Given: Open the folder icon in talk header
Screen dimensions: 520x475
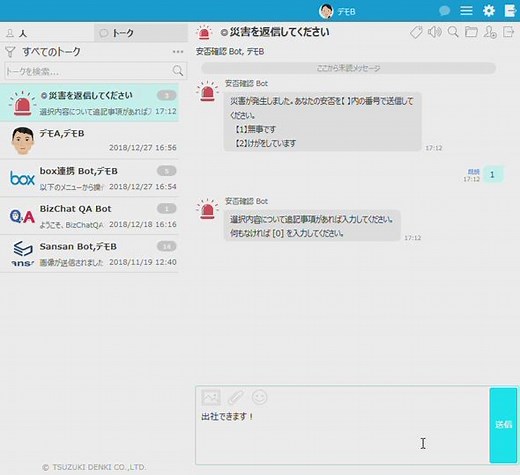Looking at the screenshot, I should pos(471,32).
